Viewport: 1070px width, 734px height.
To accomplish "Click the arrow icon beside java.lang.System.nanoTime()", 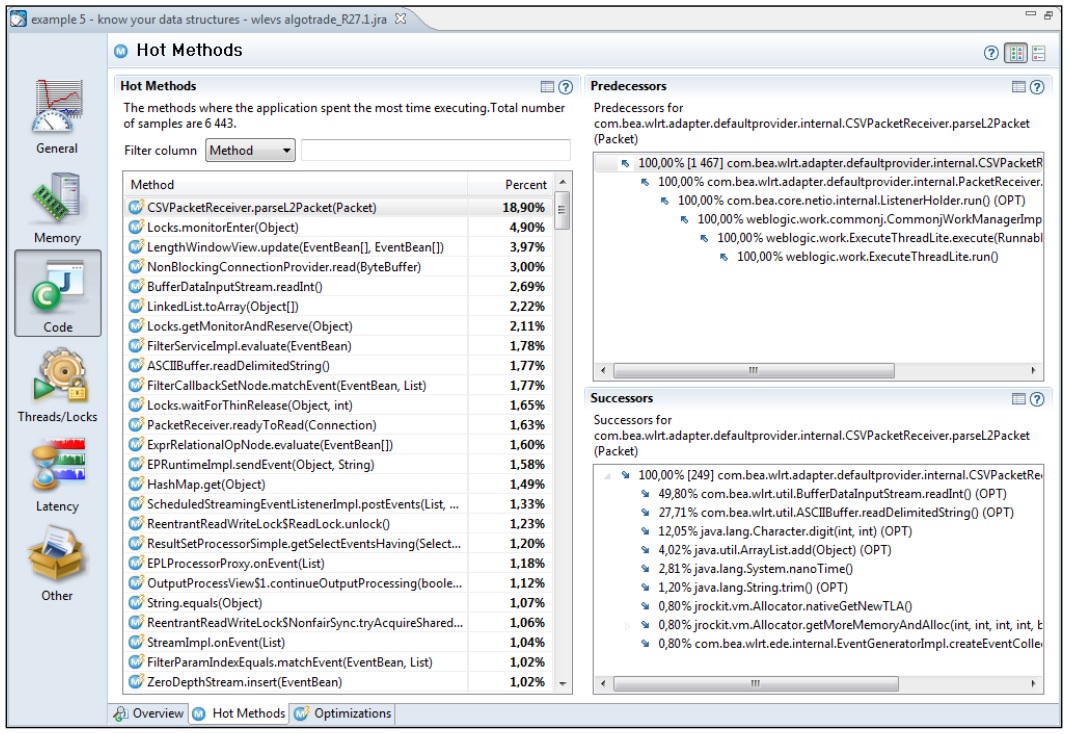I will click(646, 569).
